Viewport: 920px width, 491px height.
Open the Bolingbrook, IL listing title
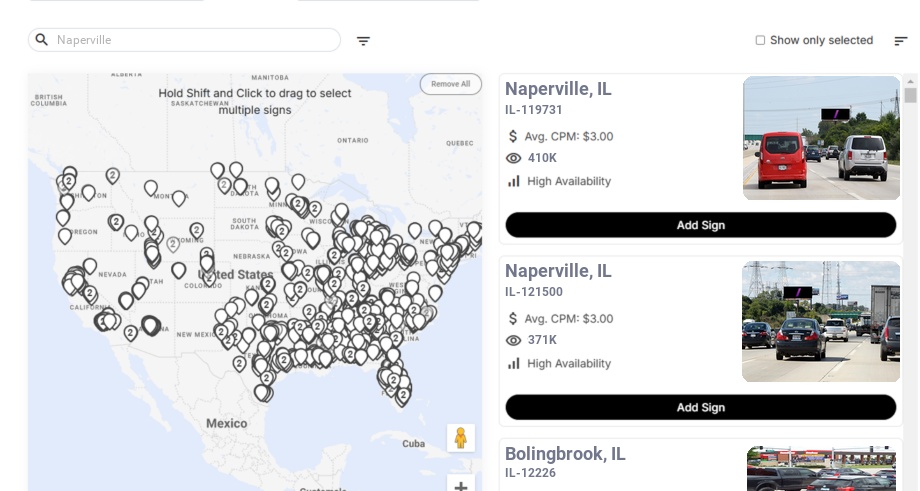[565, 454]
